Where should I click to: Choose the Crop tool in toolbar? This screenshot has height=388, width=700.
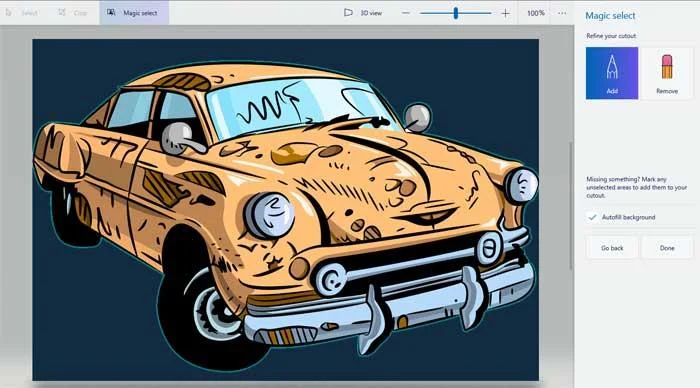coord(73,13)
